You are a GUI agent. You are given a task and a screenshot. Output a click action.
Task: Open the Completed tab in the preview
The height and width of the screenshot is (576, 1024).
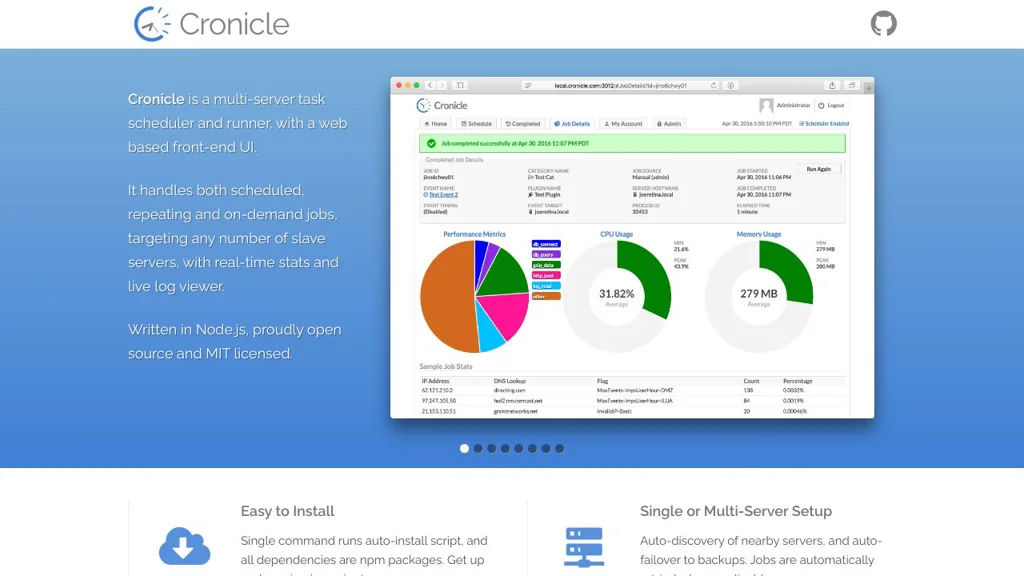pos(523,123)
